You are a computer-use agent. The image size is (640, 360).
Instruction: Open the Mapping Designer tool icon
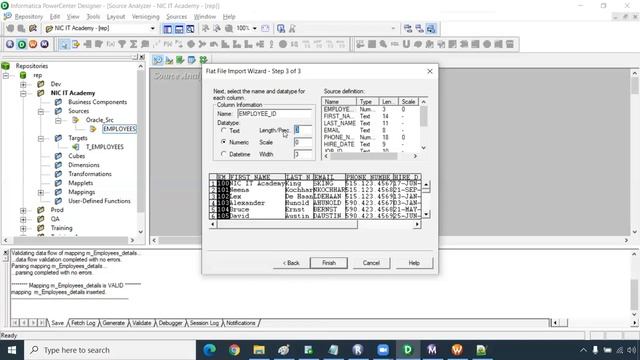click(203, 60)
